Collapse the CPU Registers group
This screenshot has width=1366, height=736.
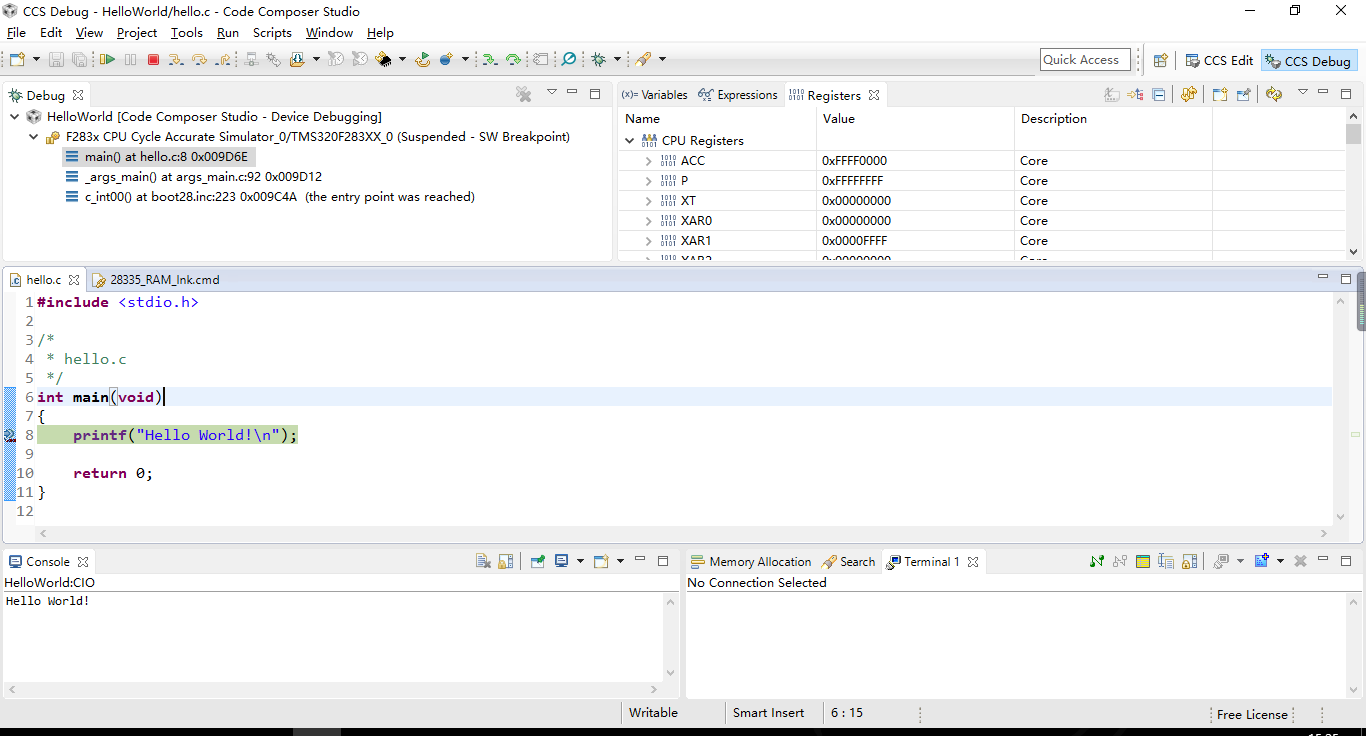[629, 141]
